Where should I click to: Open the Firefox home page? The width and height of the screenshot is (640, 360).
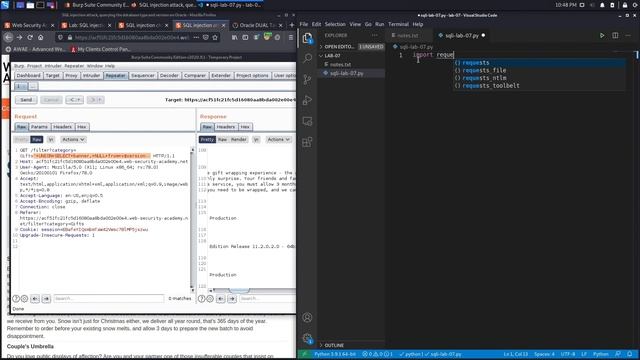tap(40, 37)
